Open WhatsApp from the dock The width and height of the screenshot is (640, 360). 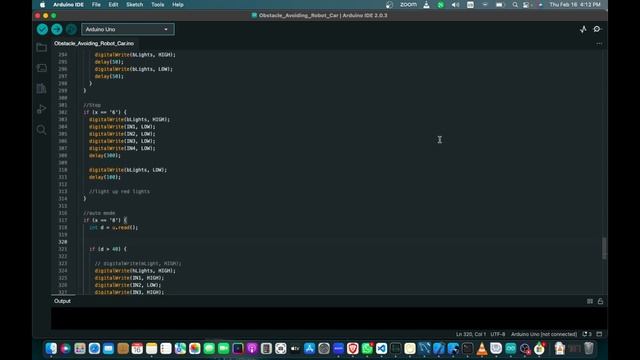[x=367, y=349]
